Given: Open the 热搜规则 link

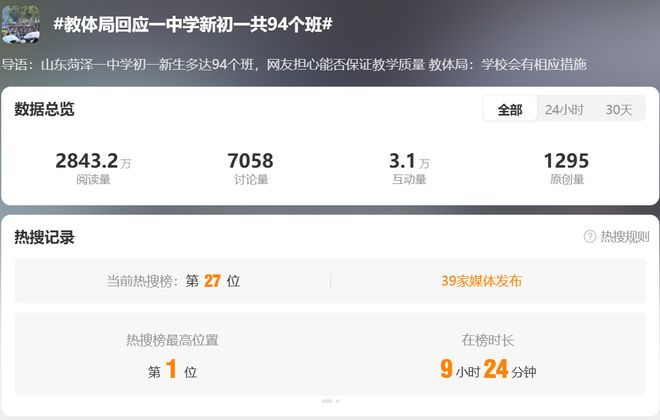Looking at the screenshot, I should tap(624, 237).
